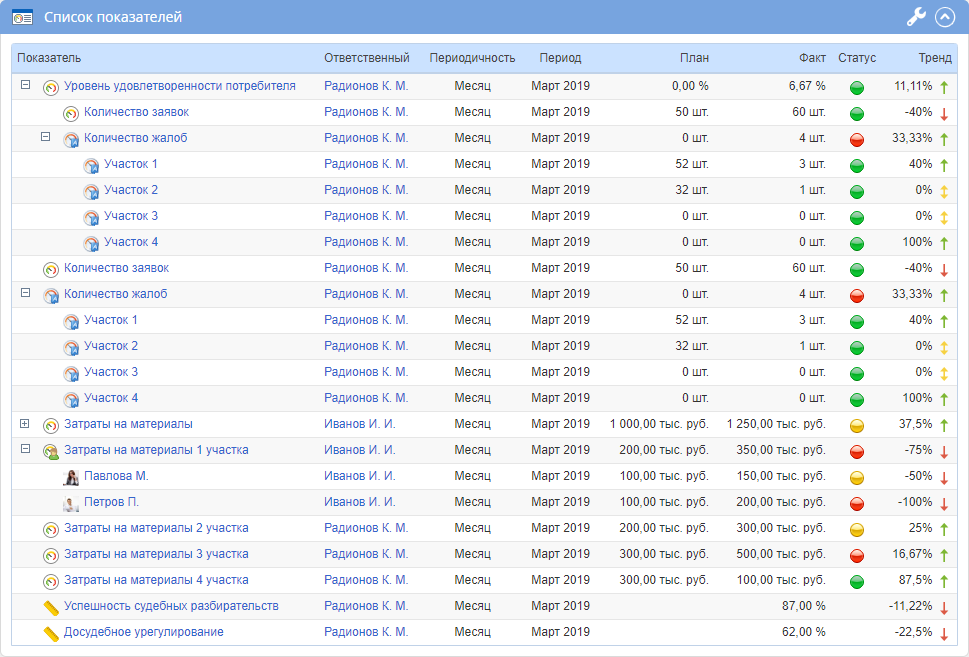969x657 pixels.
Task: Expand the Затраты на материалы tree node
Action: coord(25,424)
